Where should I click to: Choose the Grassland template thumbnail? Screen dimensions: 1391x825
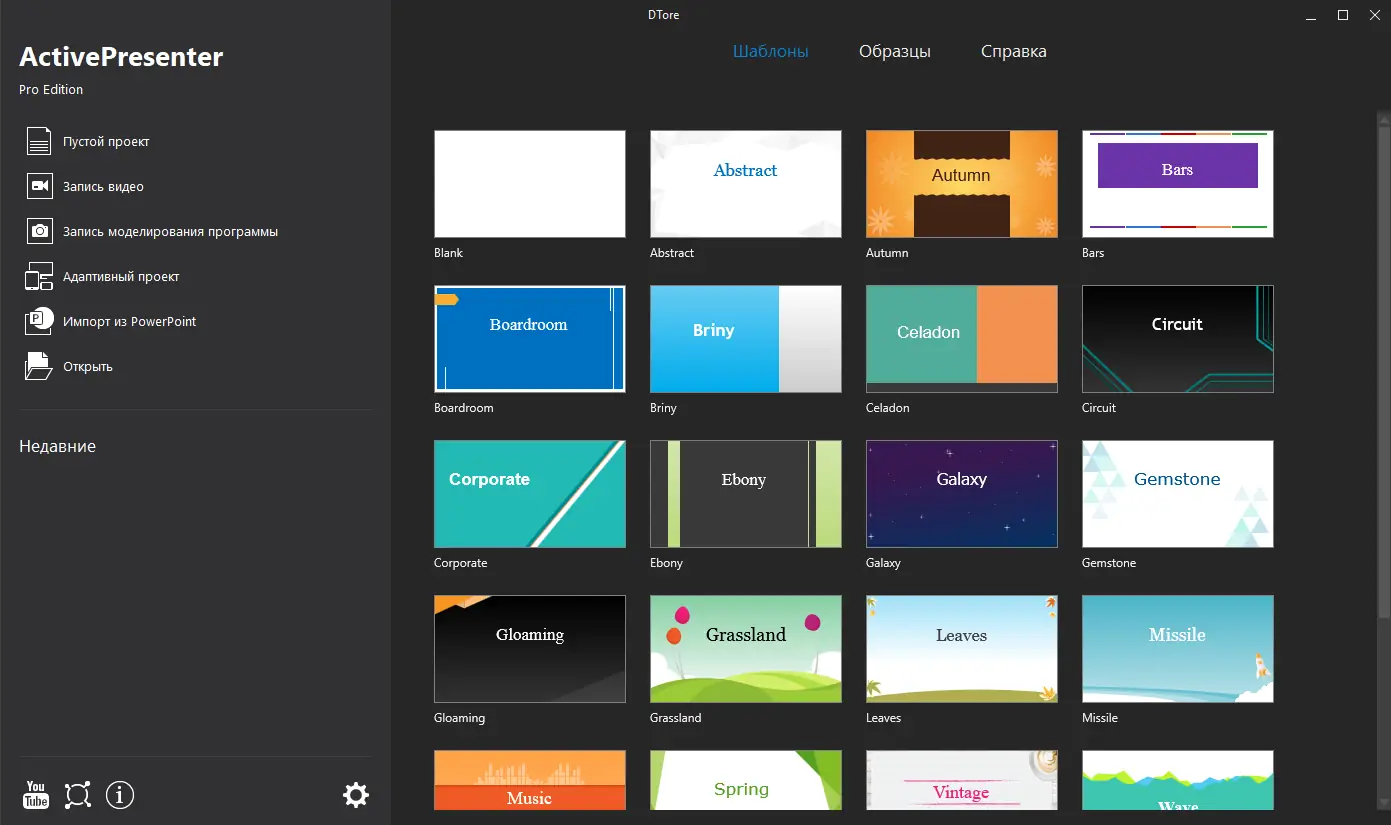pyautogui.click(x=746, y=649)
